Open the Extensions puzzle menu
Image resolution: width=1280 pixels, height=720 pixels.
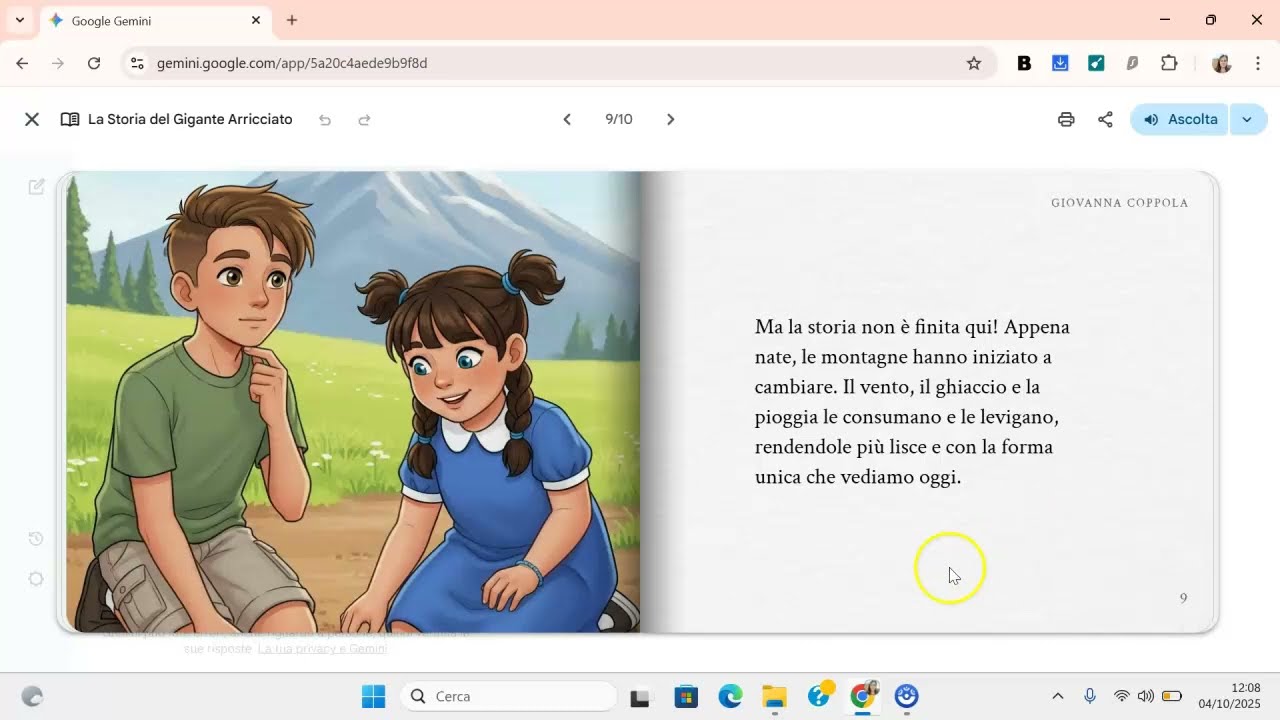point(1169,63)
